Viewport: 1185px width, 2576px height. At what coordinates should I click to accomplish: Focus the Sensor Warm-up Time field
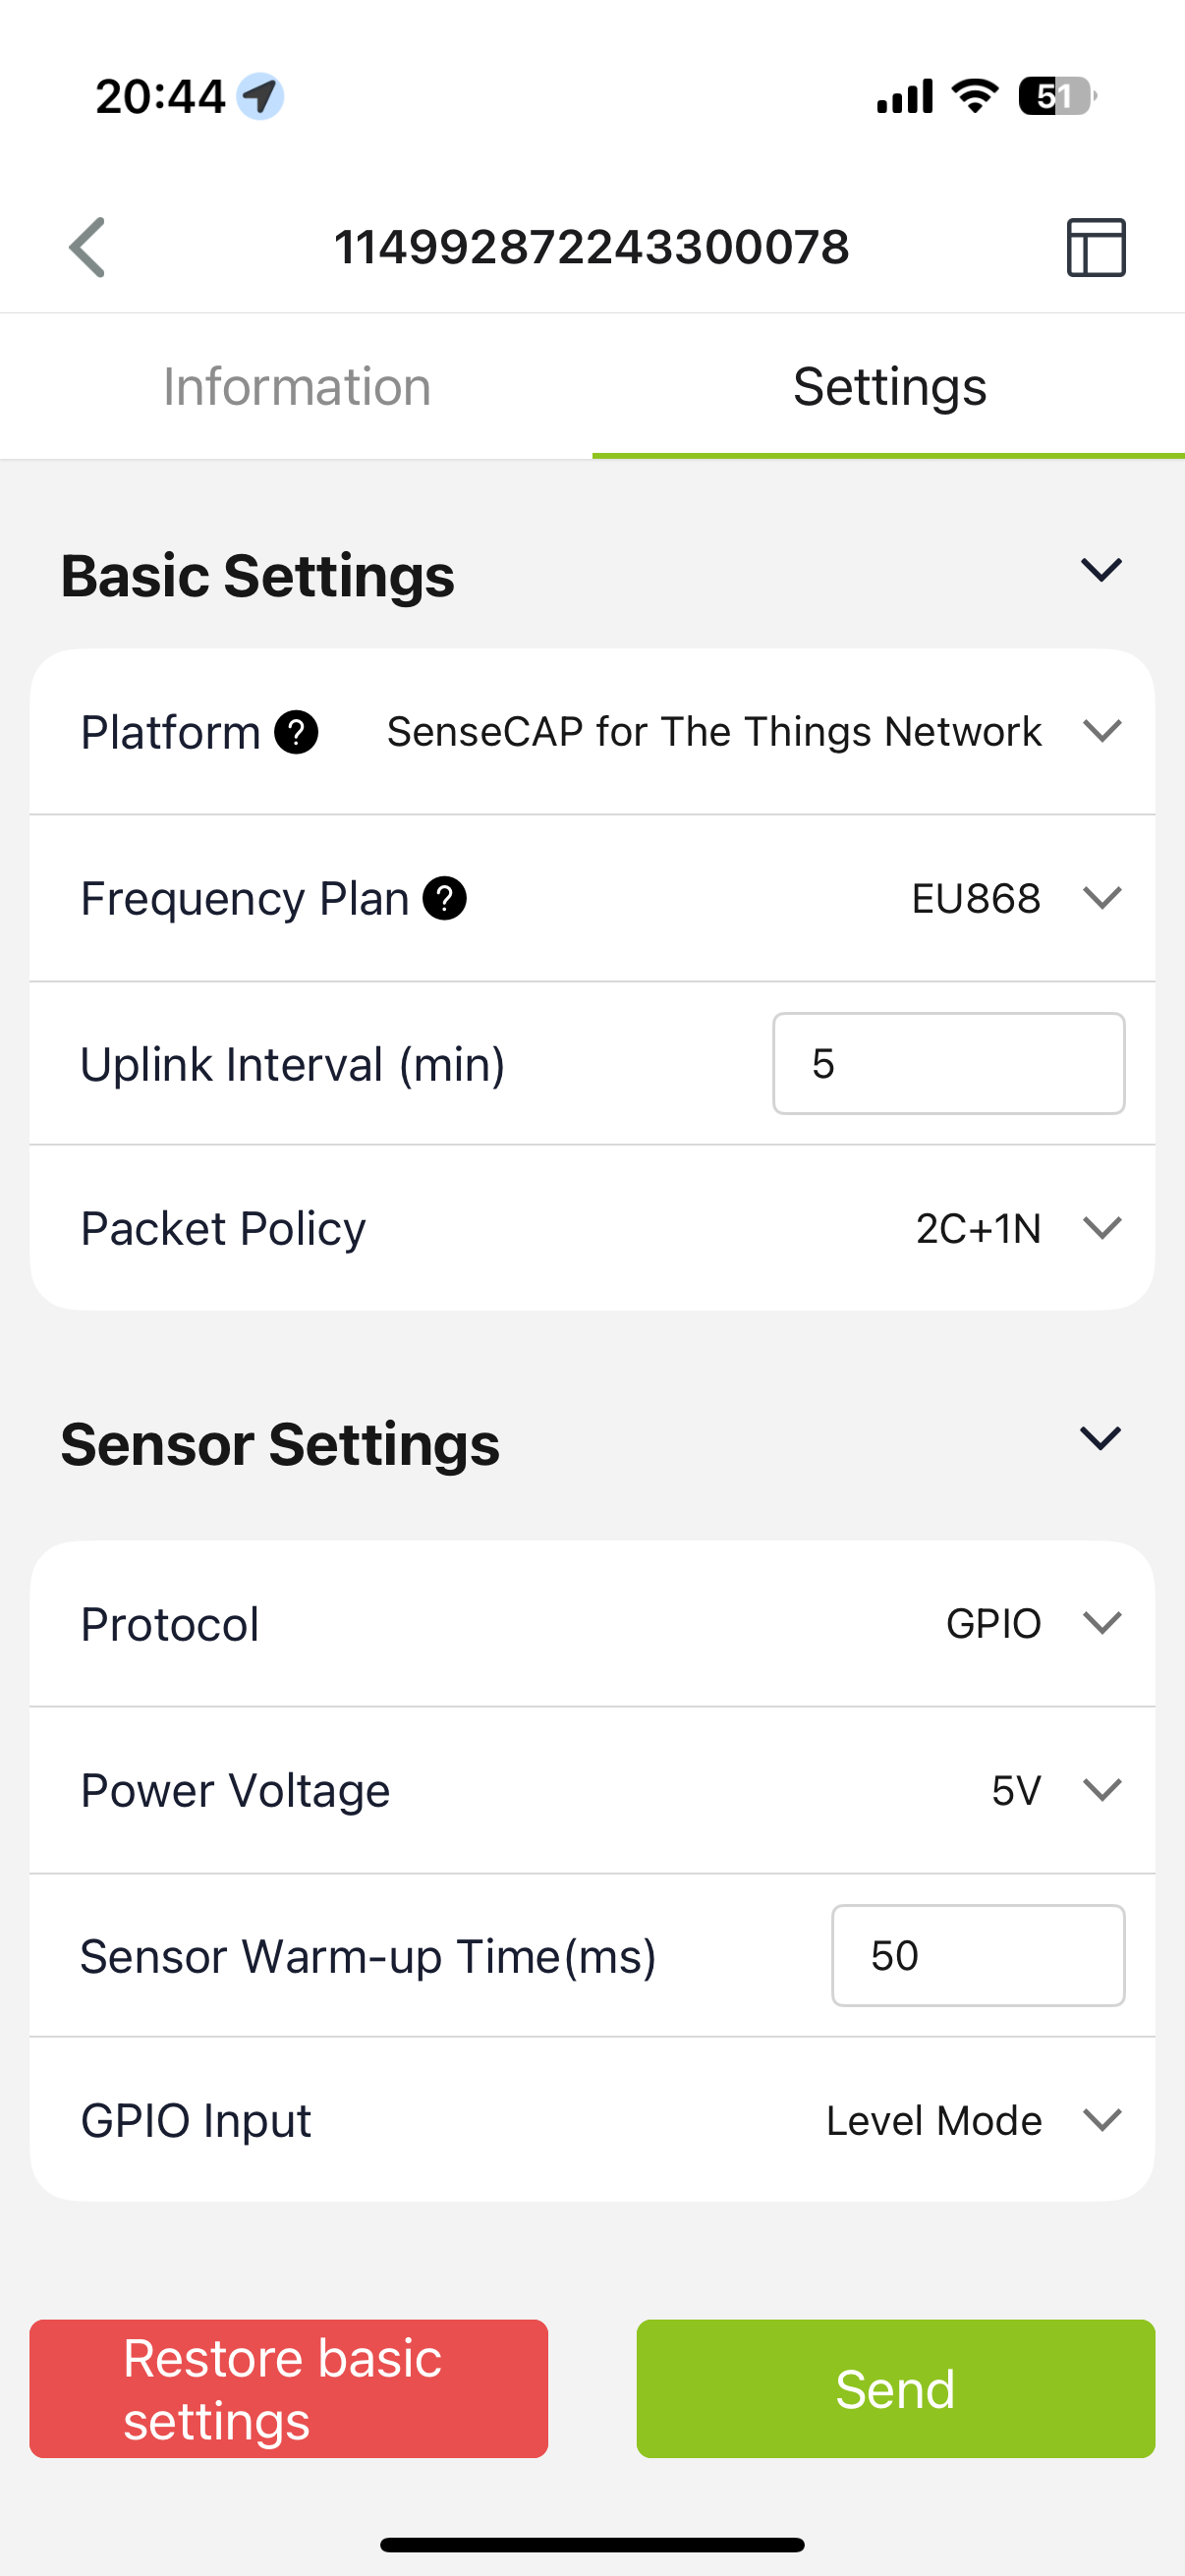977,1956
